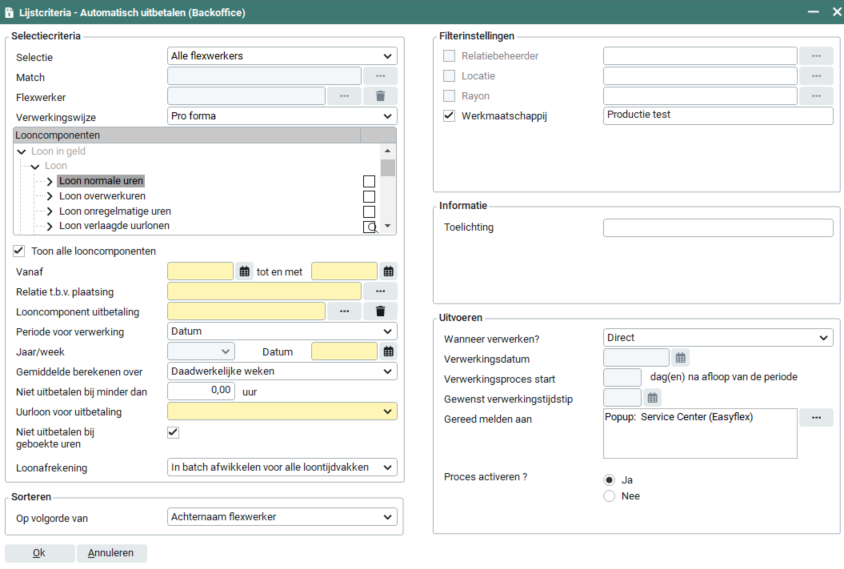Expand the 'Loon normale uren' tree node
Image resolution: width=844 pixels, height=569 pixels.
50,181
